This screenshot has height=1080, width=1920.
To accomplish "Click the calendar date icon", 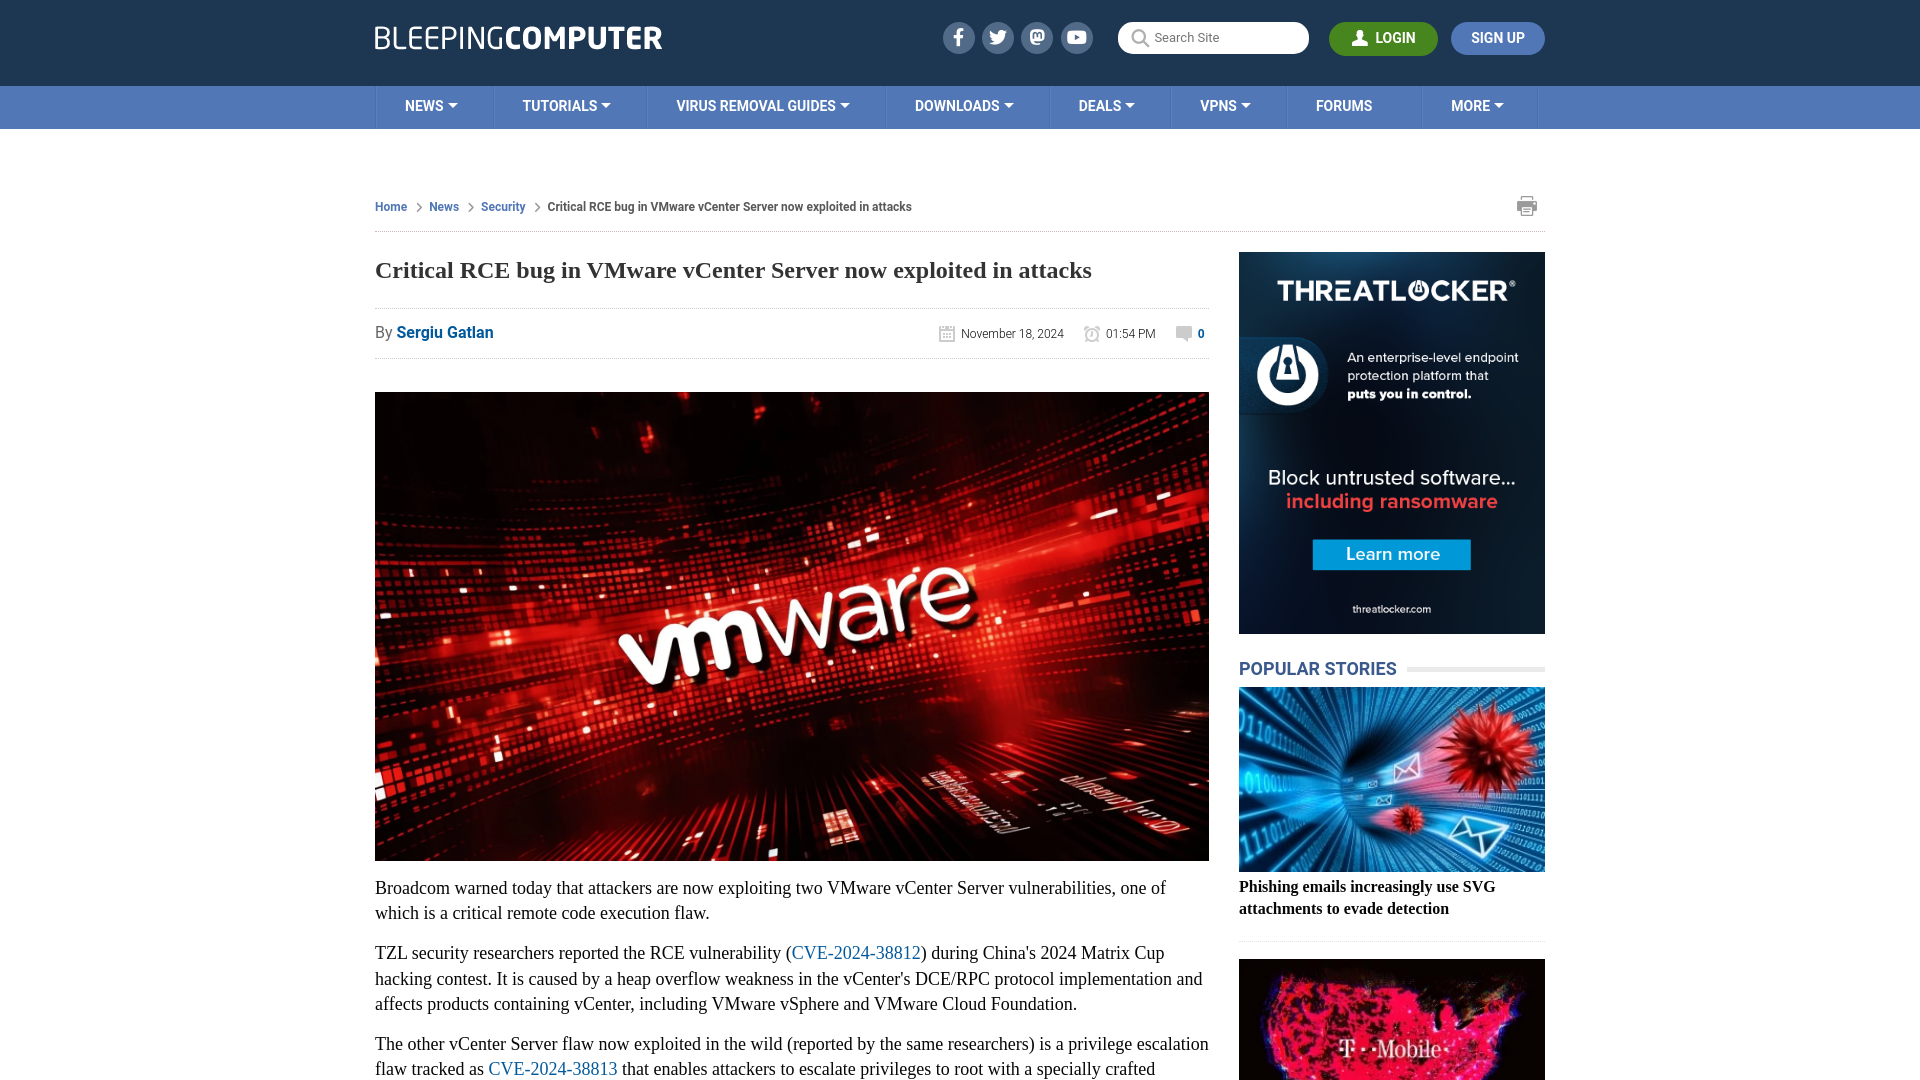I will point(947,334).
